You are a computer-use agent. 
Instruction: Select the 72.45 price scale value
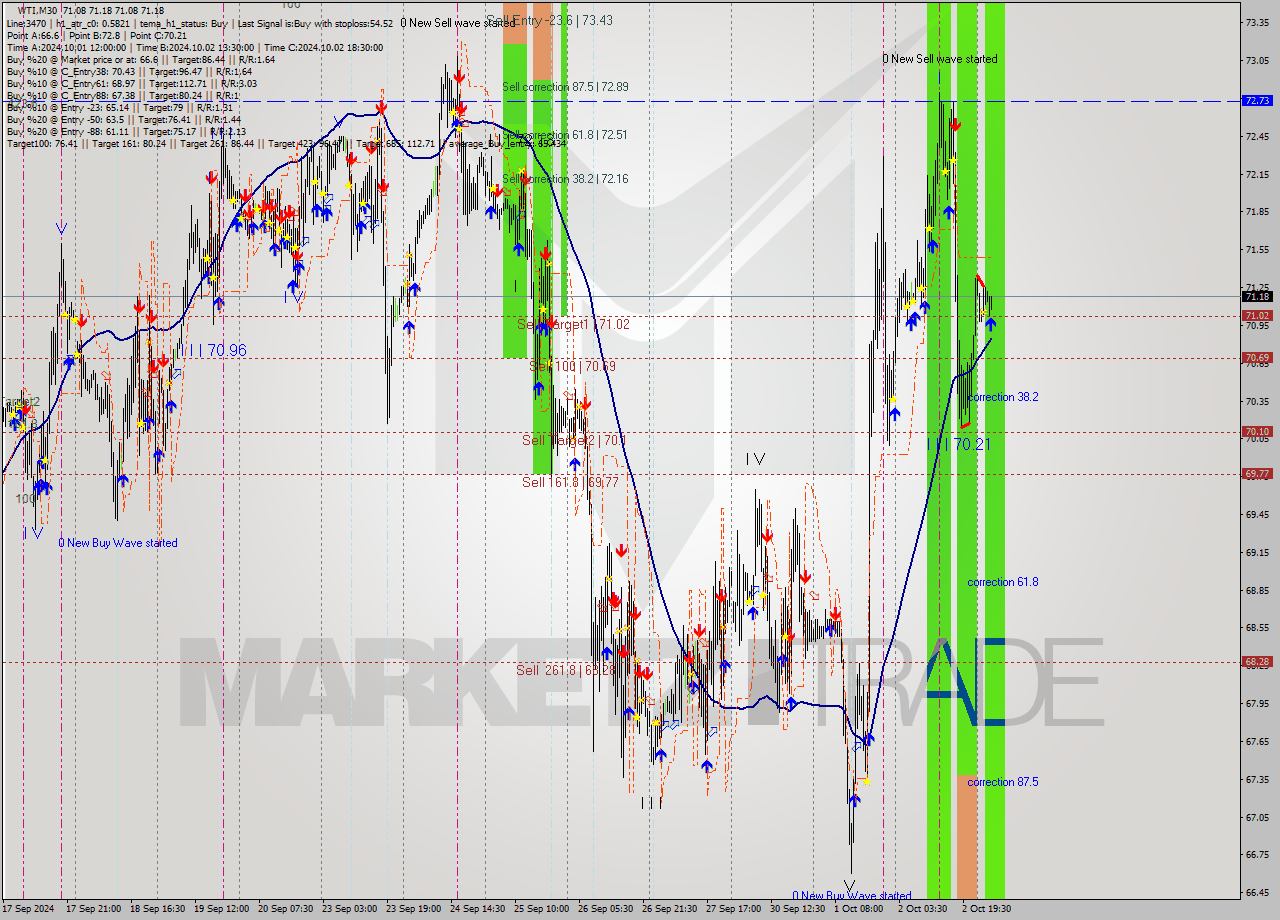(1257, 136)
